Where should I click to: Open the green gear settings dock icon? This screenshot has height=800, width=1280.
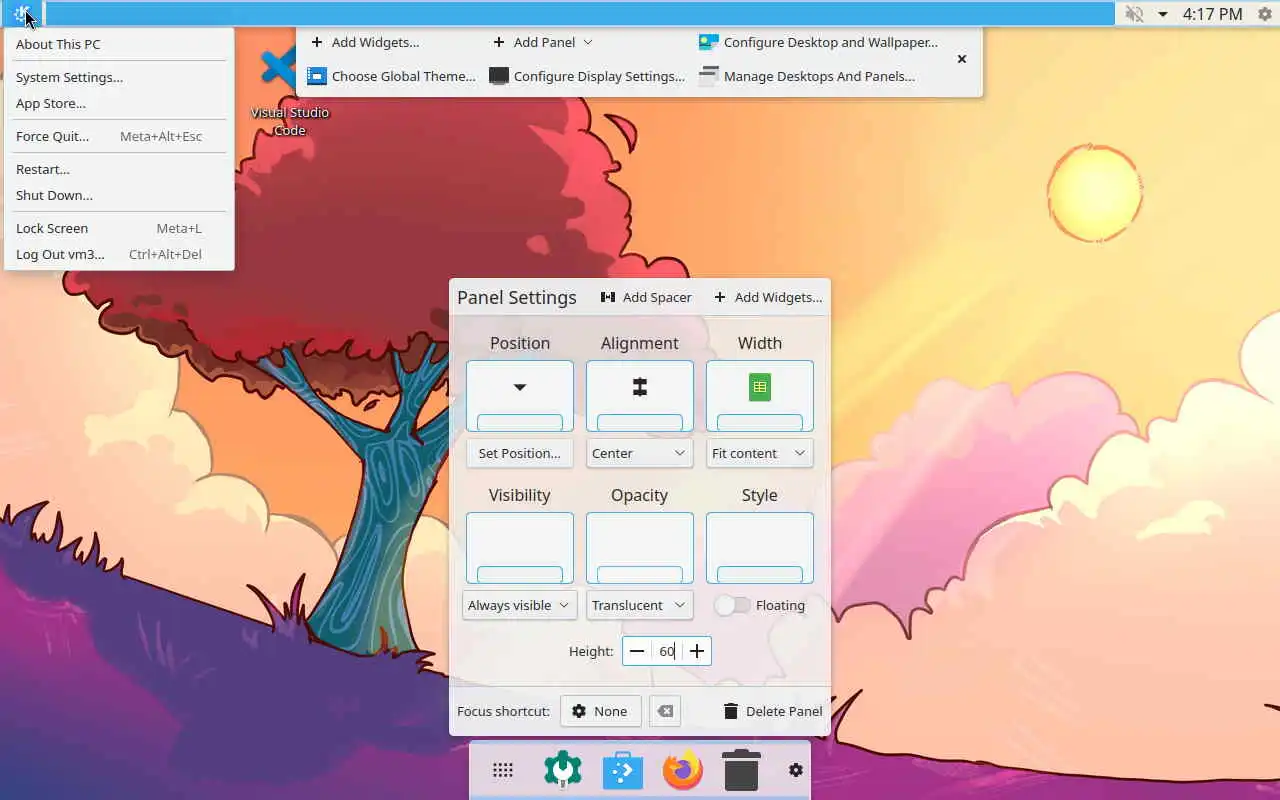563,770
